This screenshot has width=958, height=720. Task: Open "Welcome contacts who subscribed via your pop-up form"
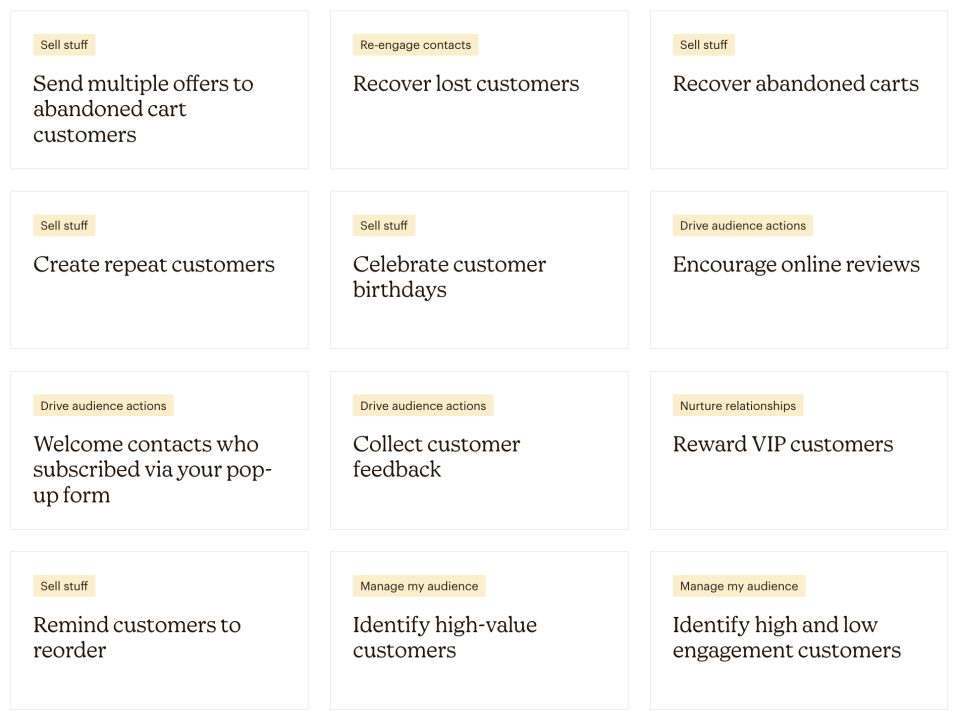(x=152, y=469)
